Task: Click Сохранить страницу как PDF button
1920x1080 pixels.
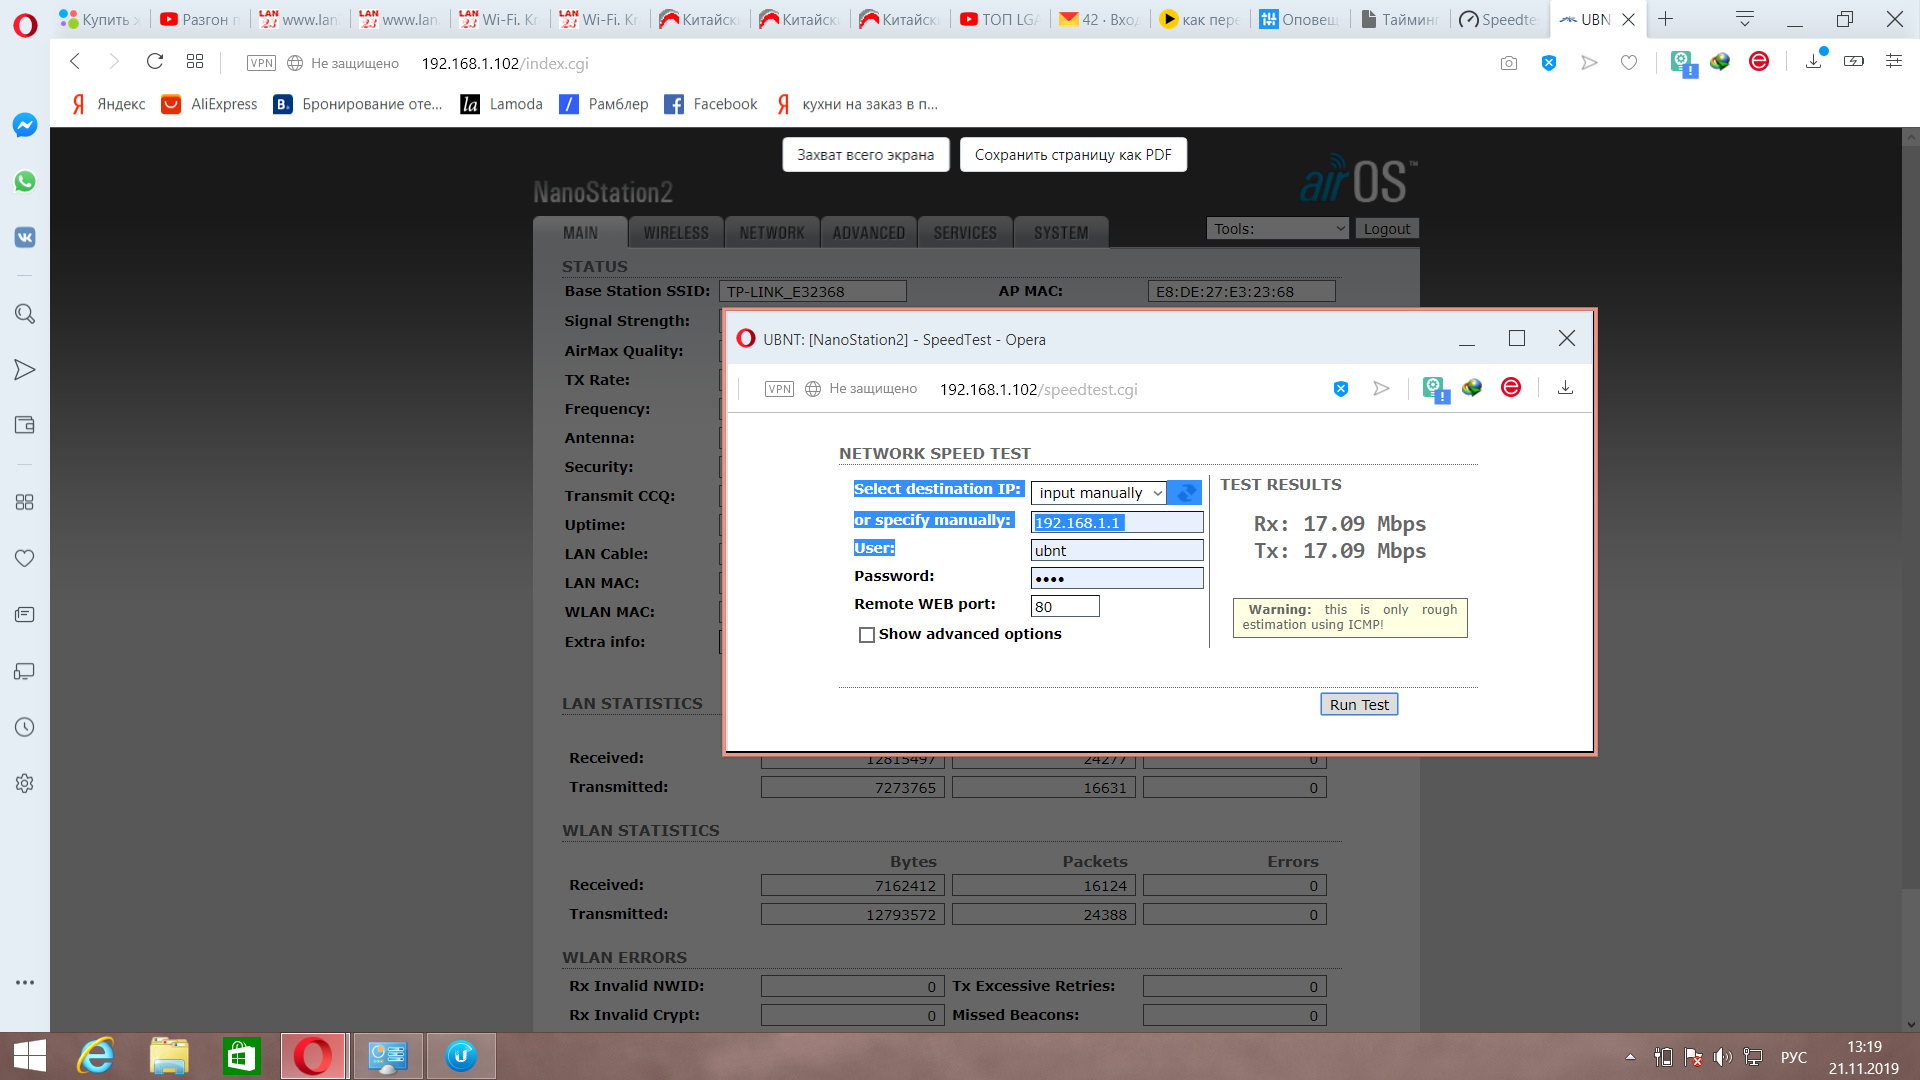Action: 1073,155
